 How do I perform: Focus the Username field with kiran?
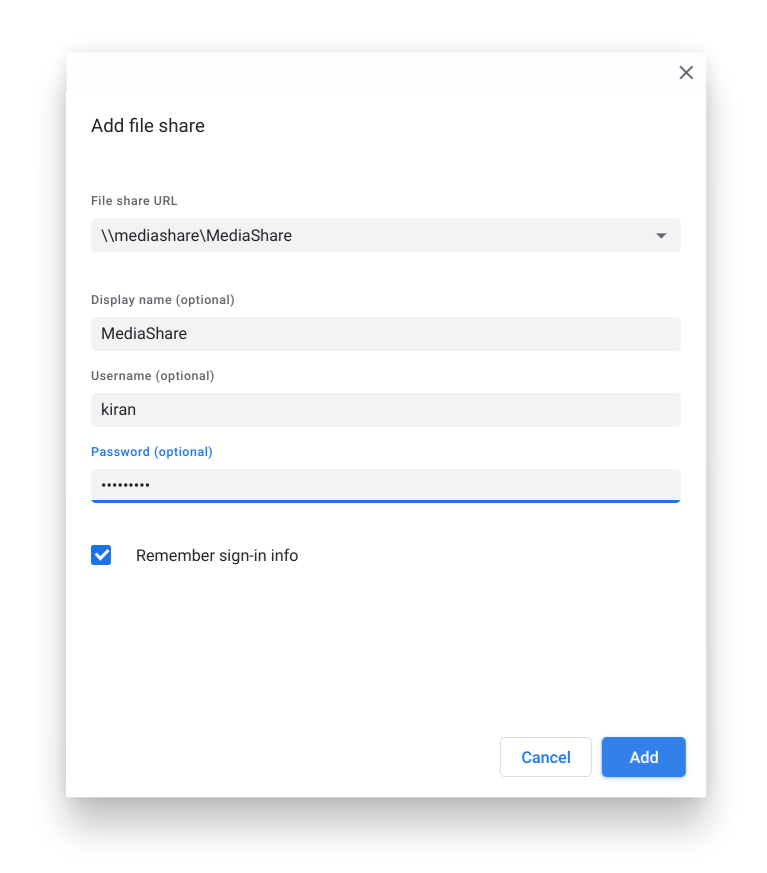click(x=386, y=410)
